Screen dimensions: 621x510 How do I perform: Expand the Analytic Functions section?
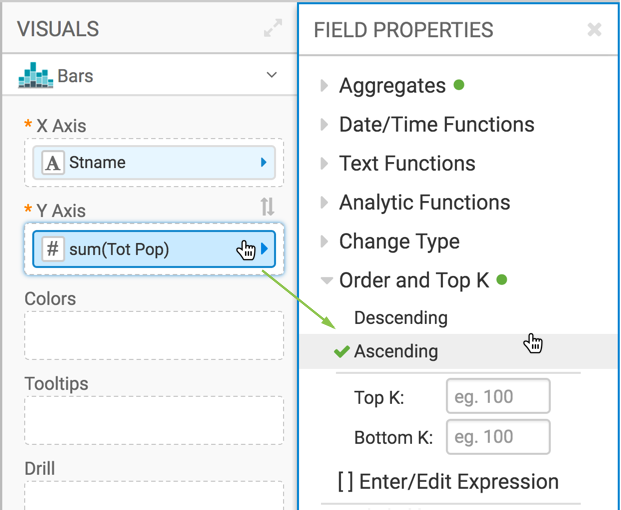[x=424, y=203]
